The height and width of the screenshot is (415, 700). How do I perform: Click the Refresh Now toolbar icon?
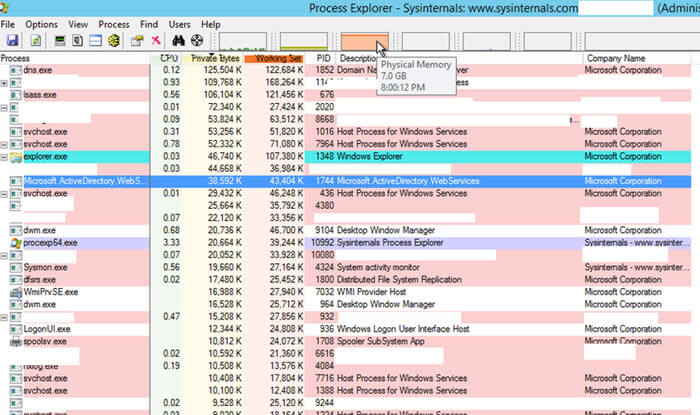coord(36,41)
